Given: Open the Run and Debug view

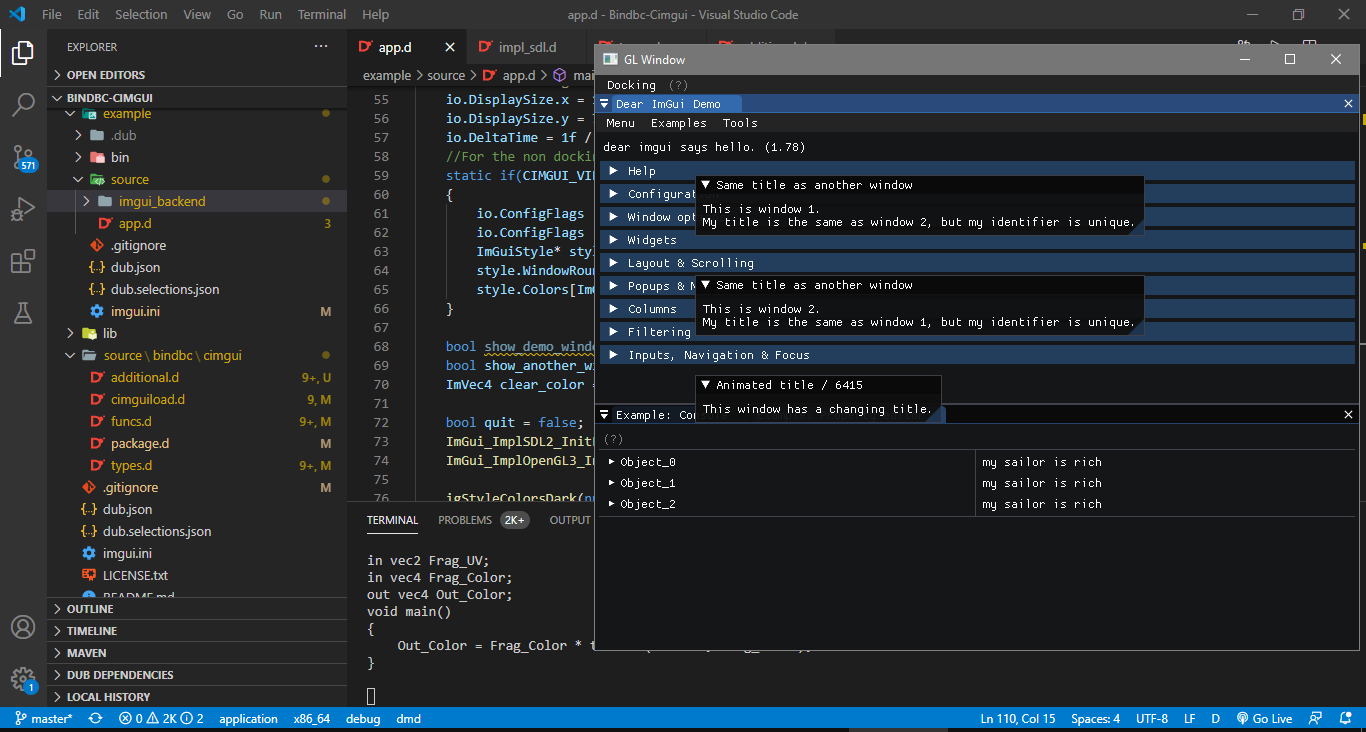Looking at the screenshot, I should (x=23, y=210).
